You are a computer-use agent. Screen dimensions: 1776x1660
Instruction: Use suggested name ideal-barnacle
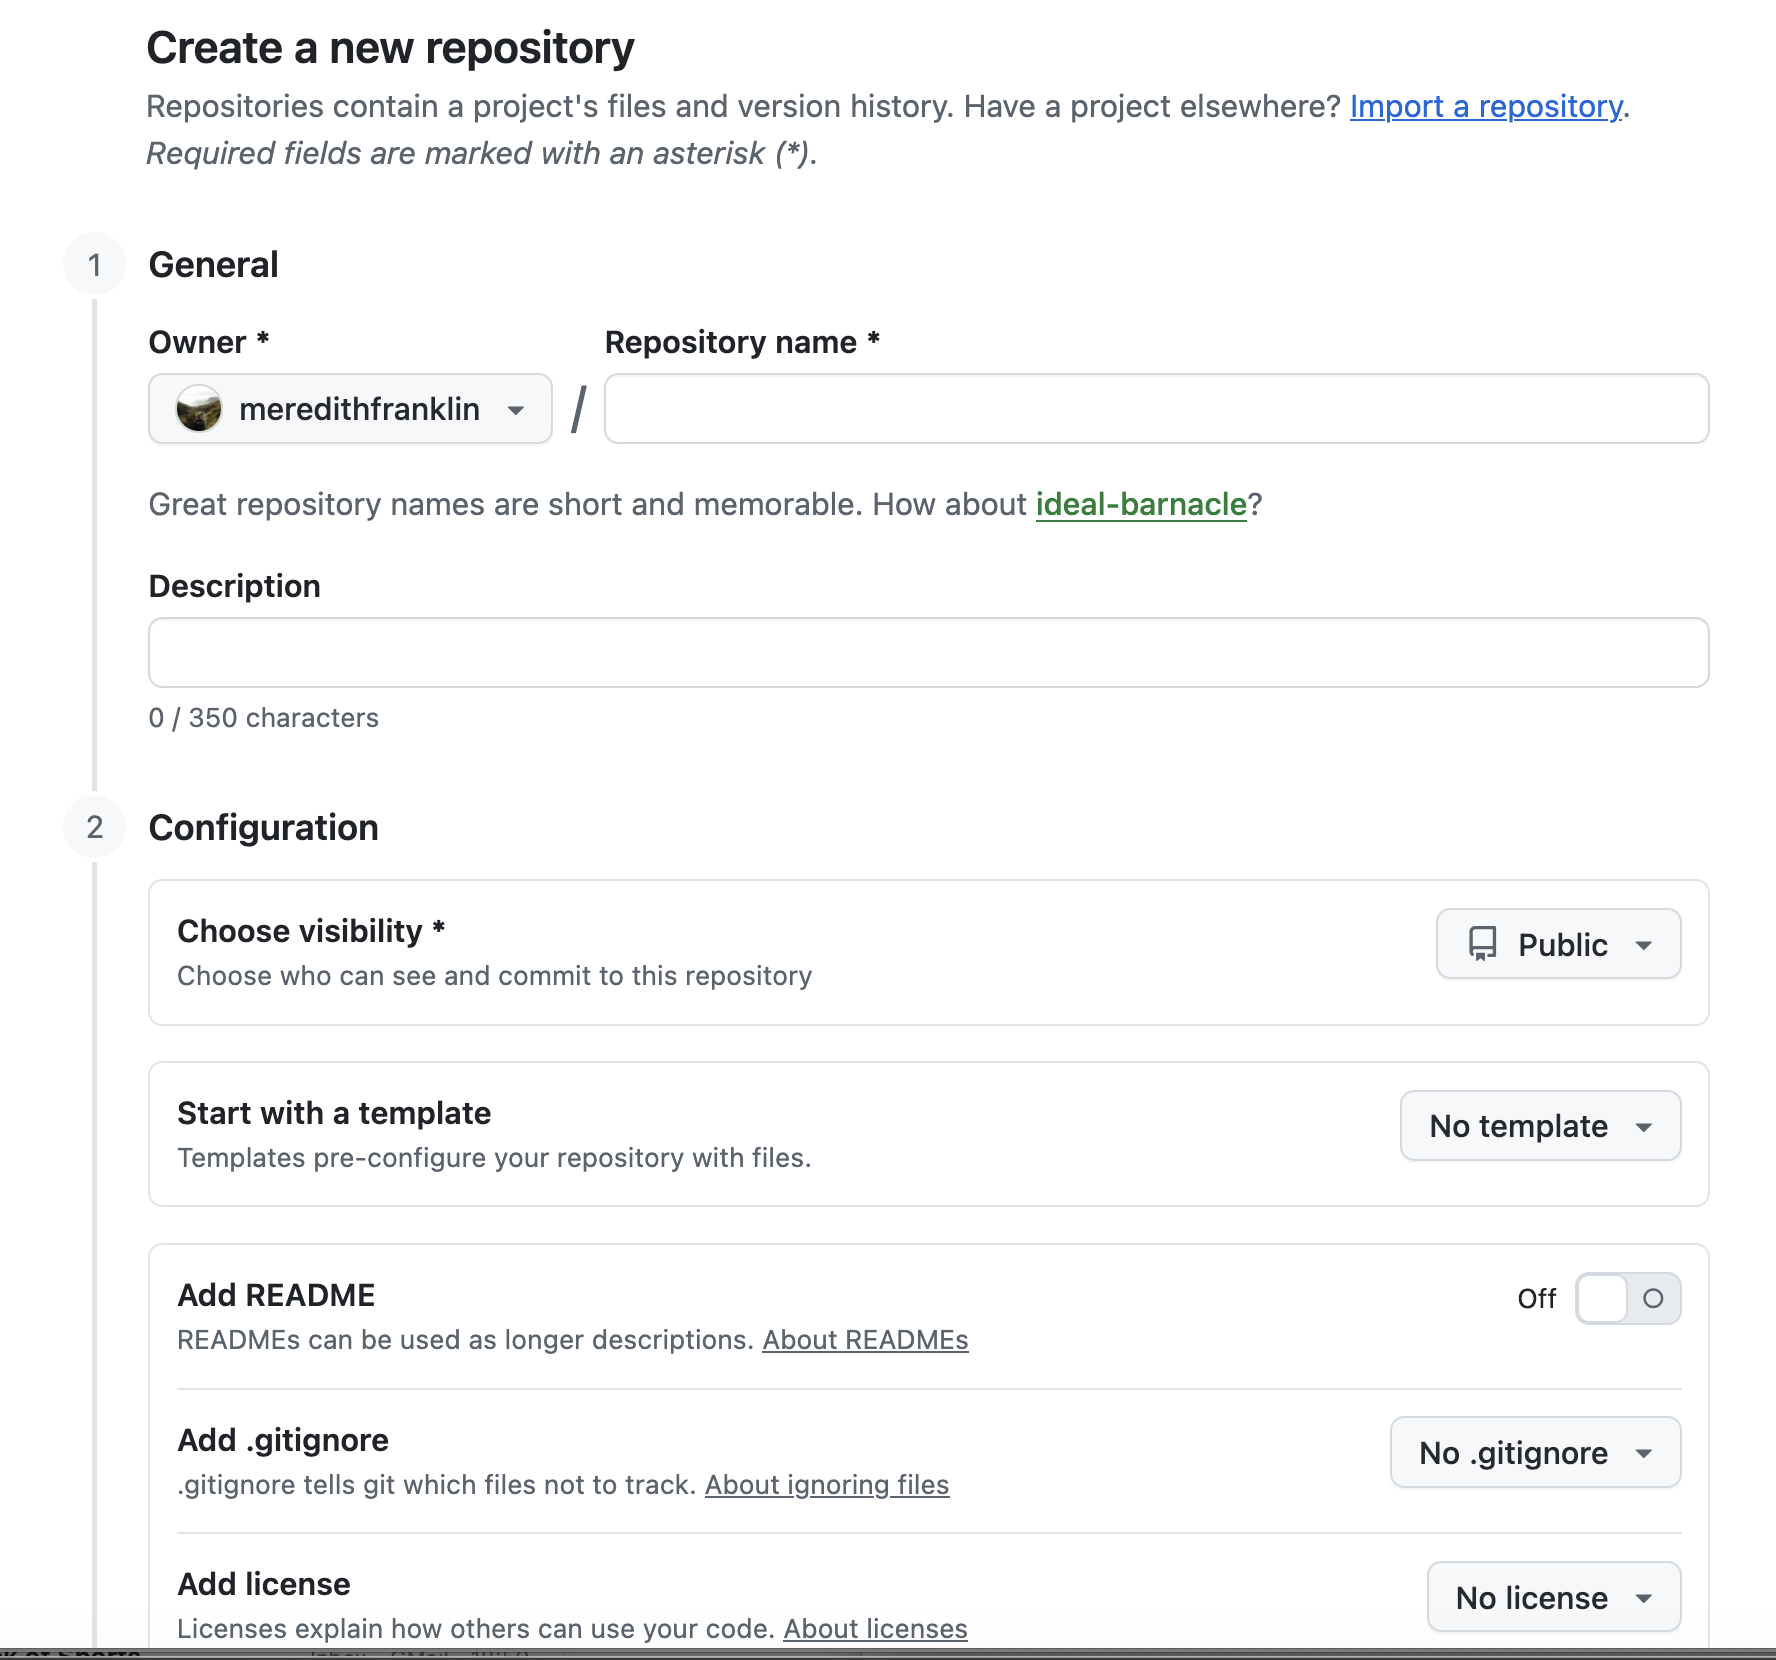coord(1141,504)
